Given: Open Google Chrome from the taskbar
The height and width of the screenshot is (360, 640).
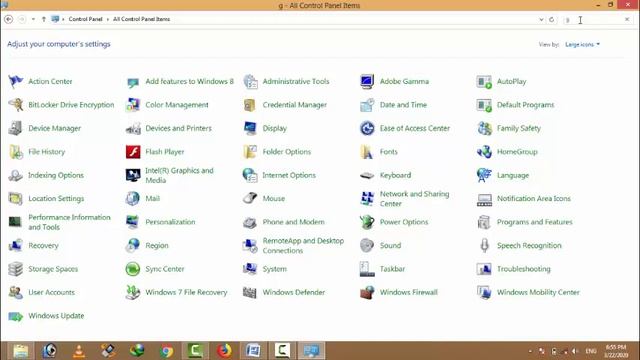Looking at the screenshot, I should pos(166,351).
